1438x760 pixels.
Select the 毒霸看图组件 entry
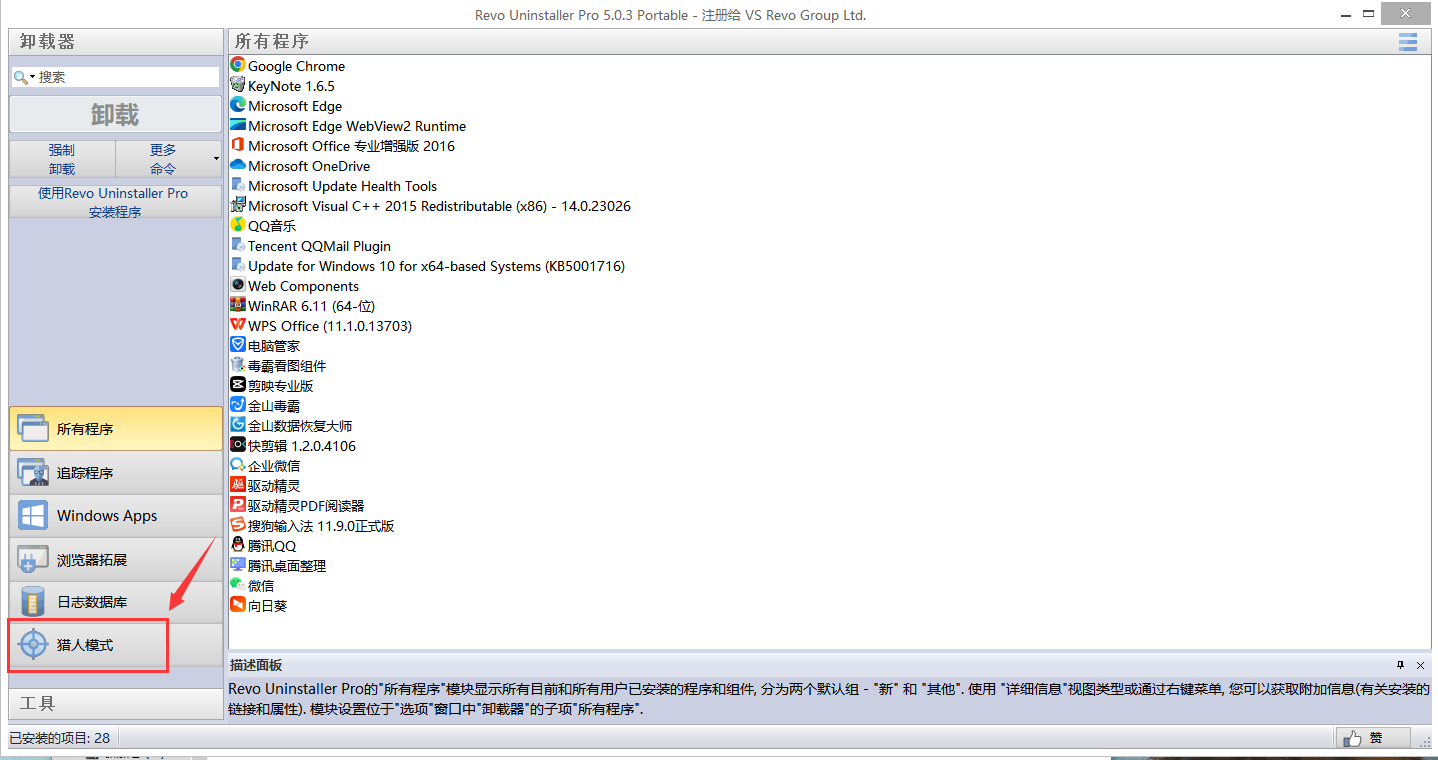(x=287, y=365)
